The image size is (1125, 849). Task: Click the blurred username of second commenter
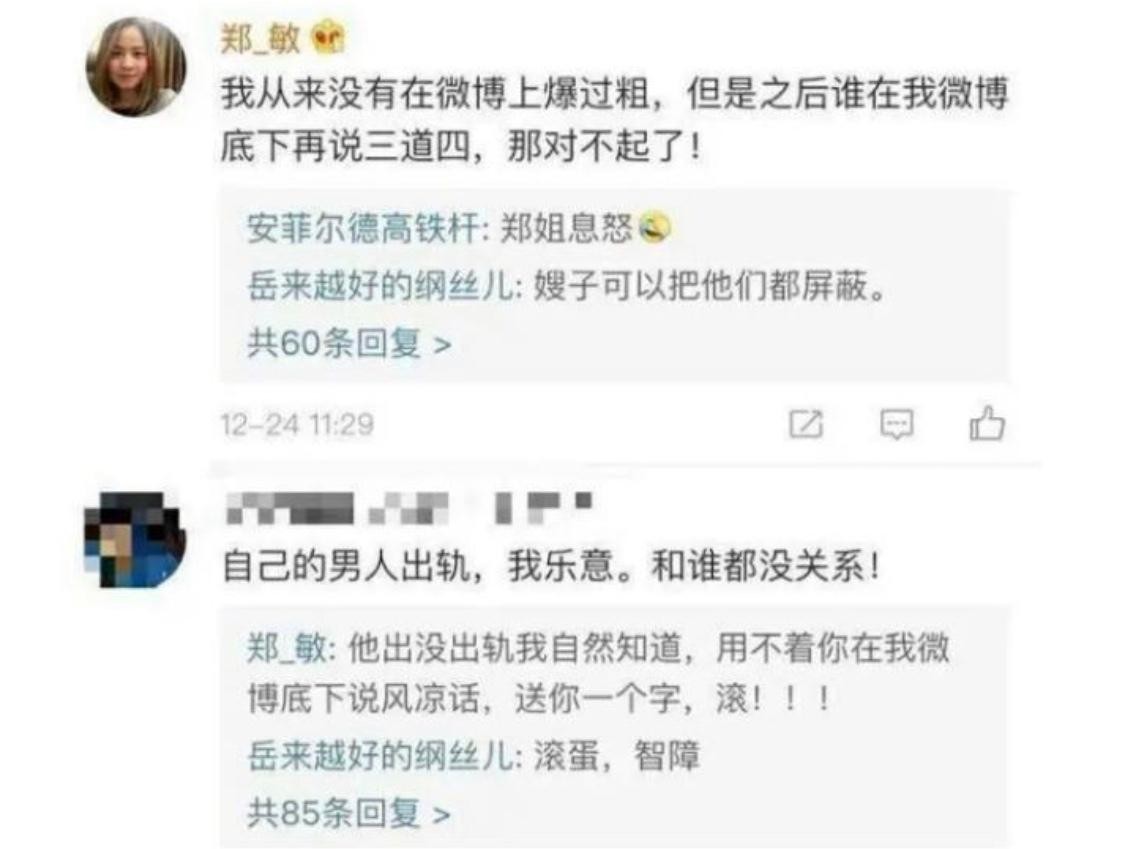click(408, 507)
